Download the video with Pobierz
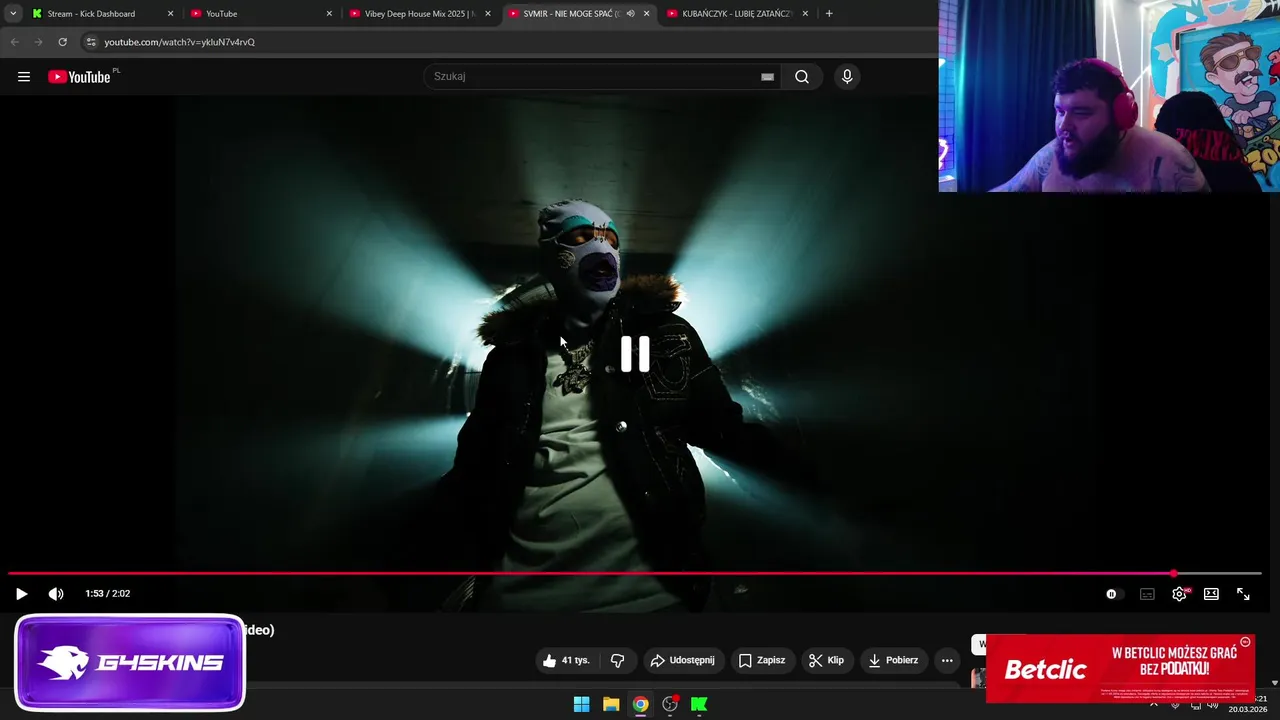Screen dimensions: 1280x720 894,660
